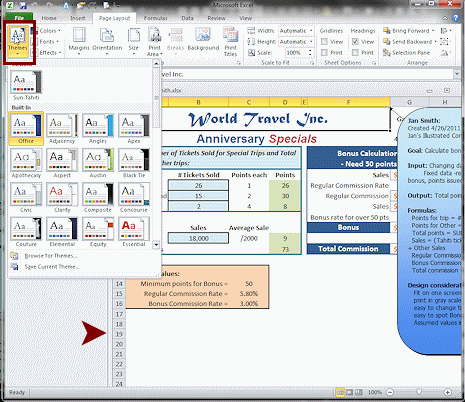465x402 pixels.
Task: Toggle Headings View checkbox
Action: coord(355,42)
